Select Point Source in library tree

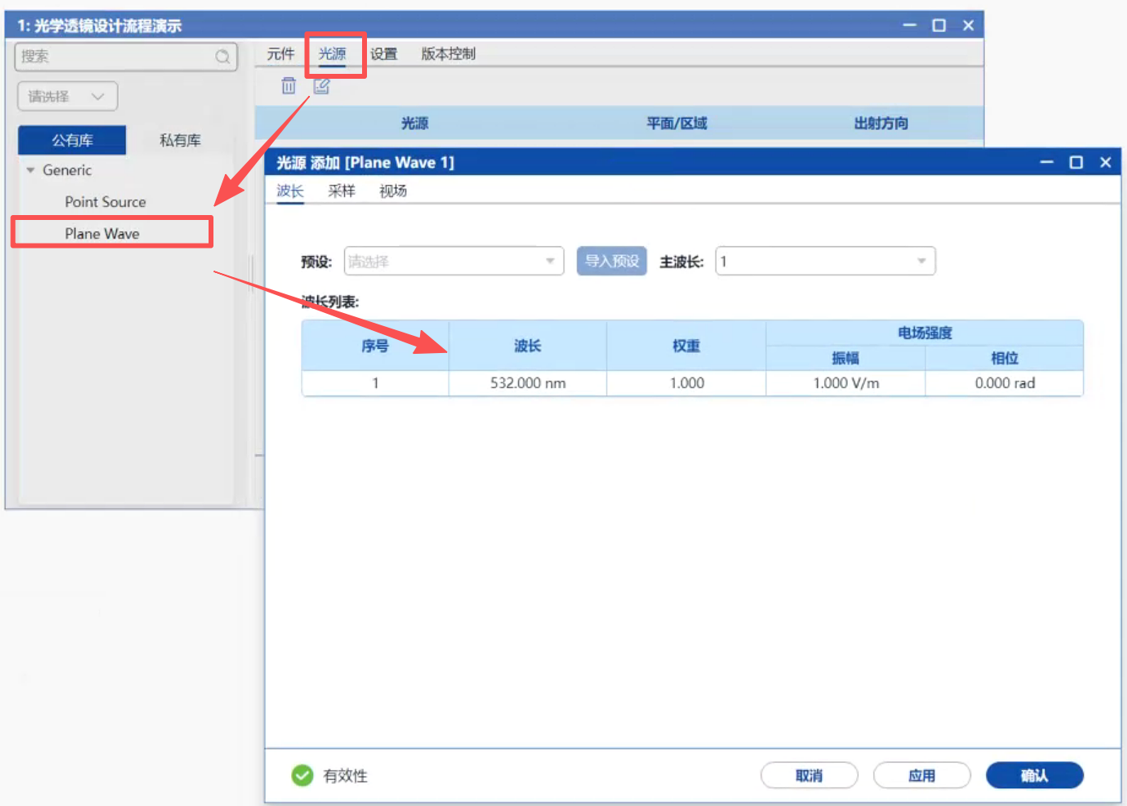coord(105,202)
